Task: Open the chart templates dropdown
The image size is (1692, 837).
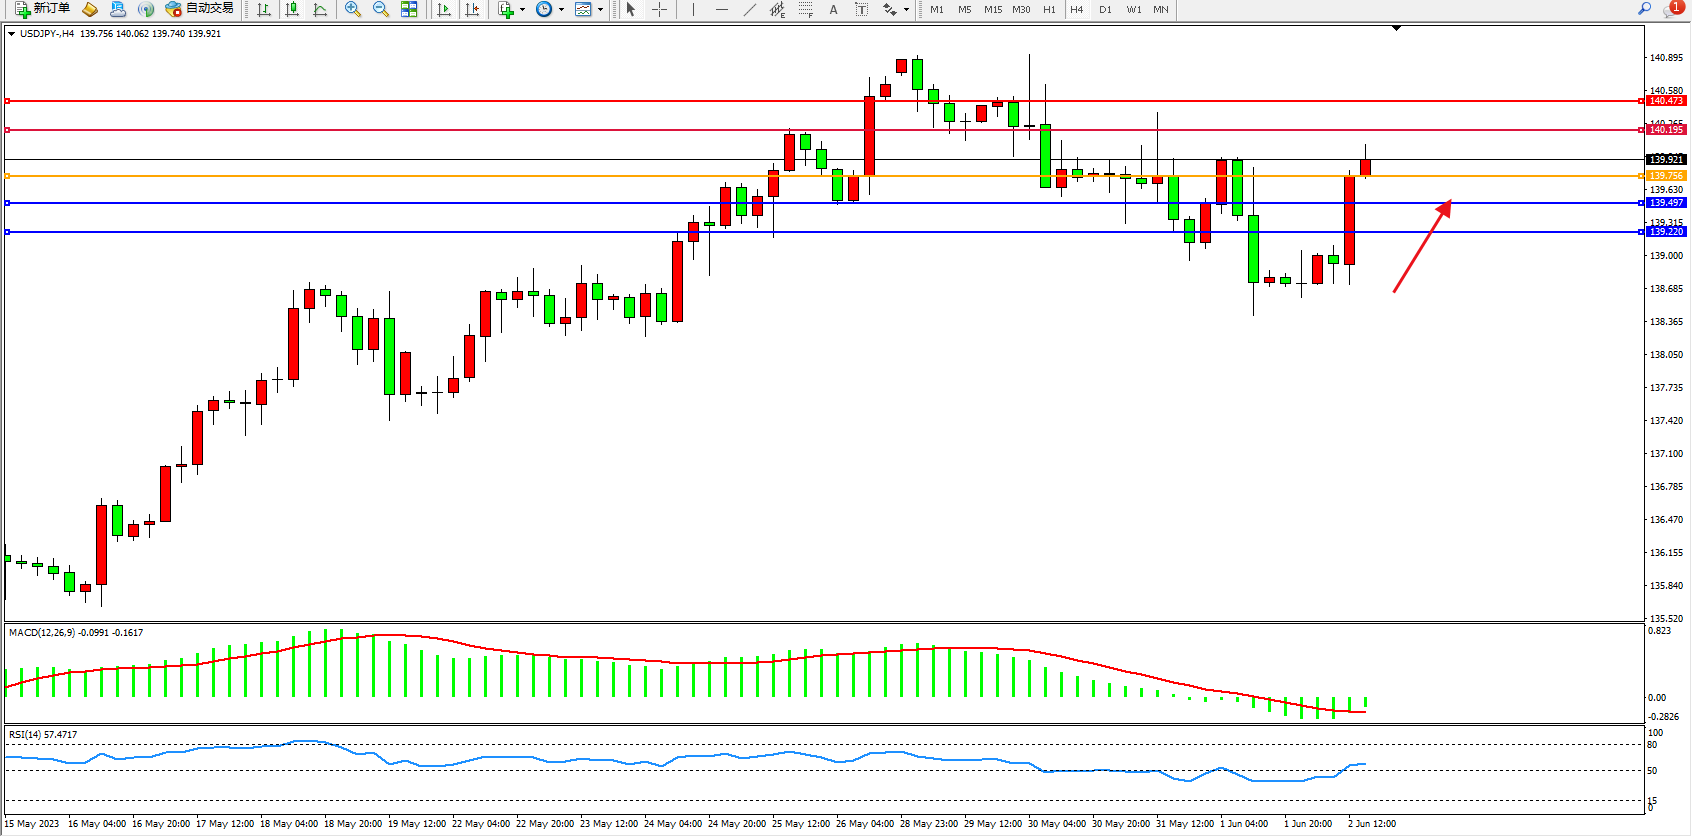Action: (x=600, y=9)
